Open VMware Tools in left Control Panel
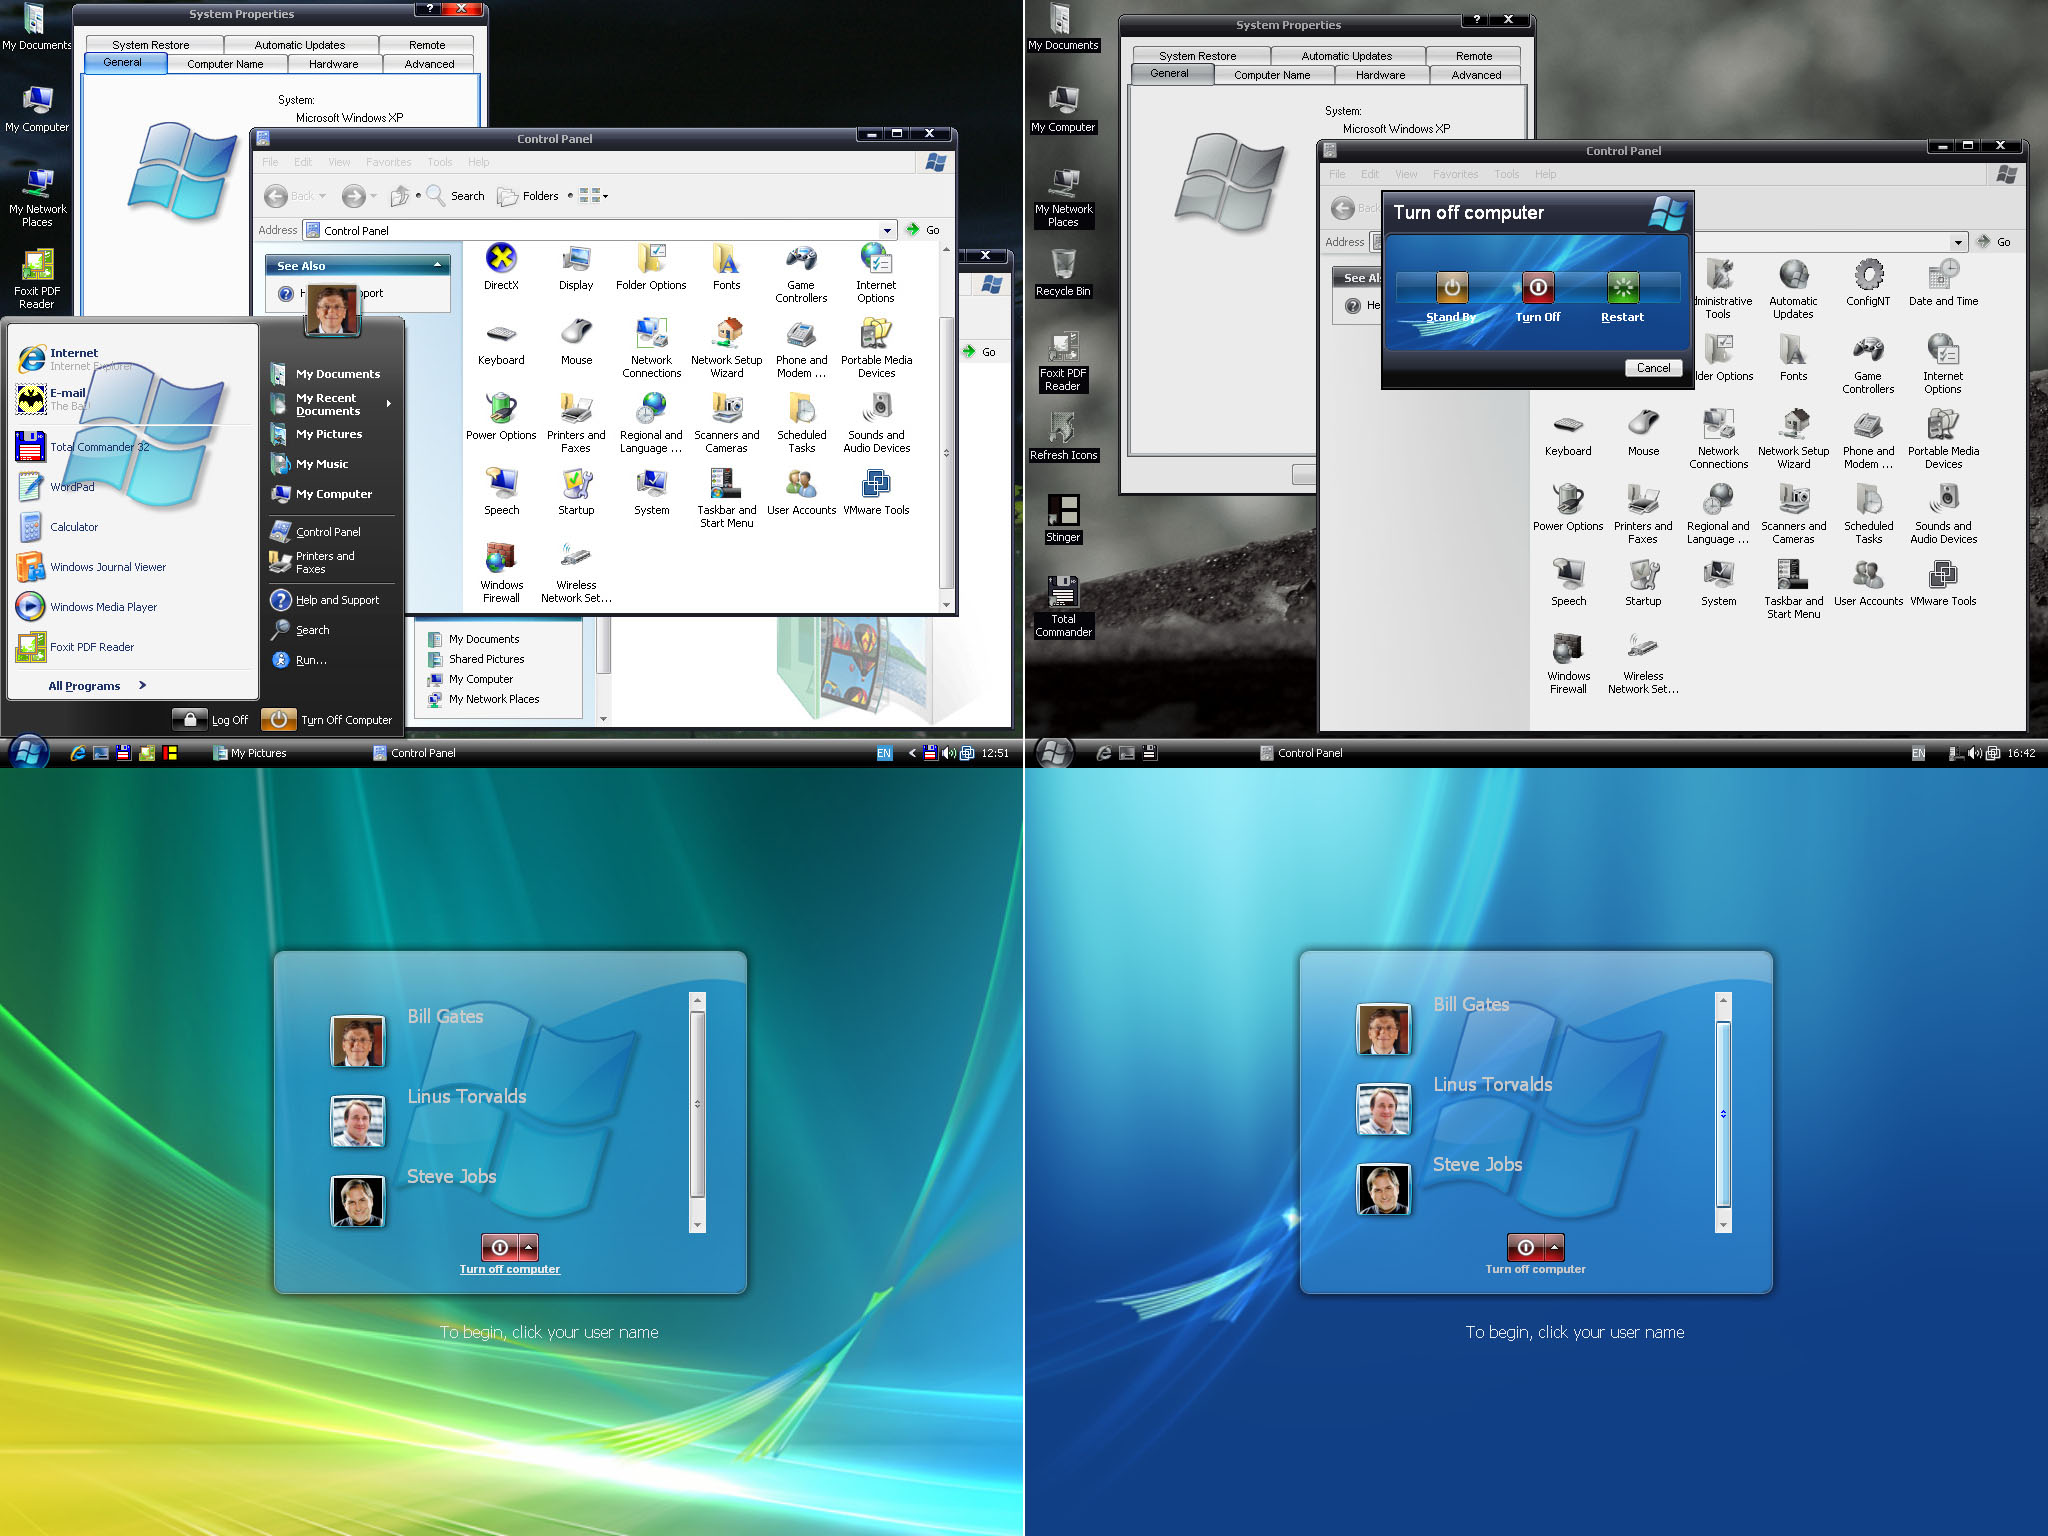 [x=876, y=491]
